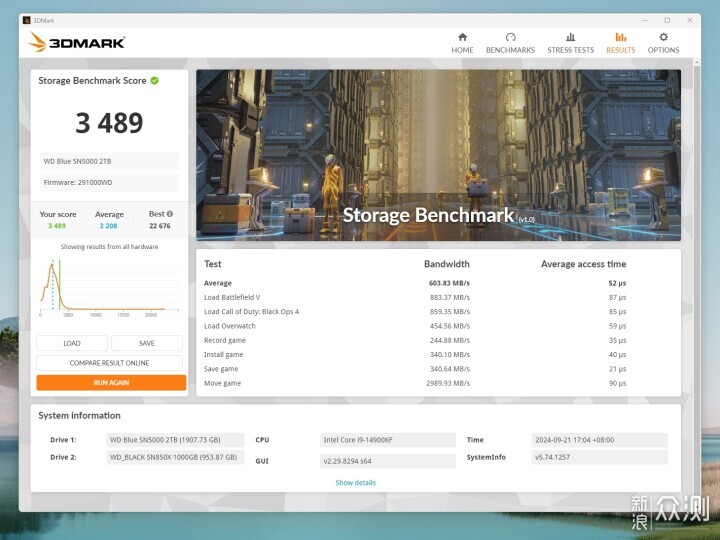Click the LOAD button
The width and height of the screenshot is (720, 540).
pyautogui.click(x=72, y=343)
